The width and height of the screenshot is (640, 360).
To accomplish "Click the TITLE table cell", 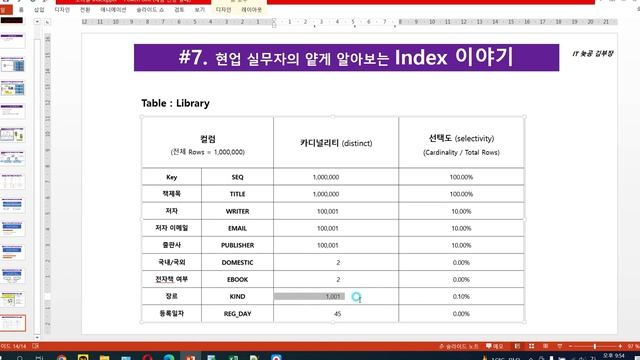I will [237, 194].
